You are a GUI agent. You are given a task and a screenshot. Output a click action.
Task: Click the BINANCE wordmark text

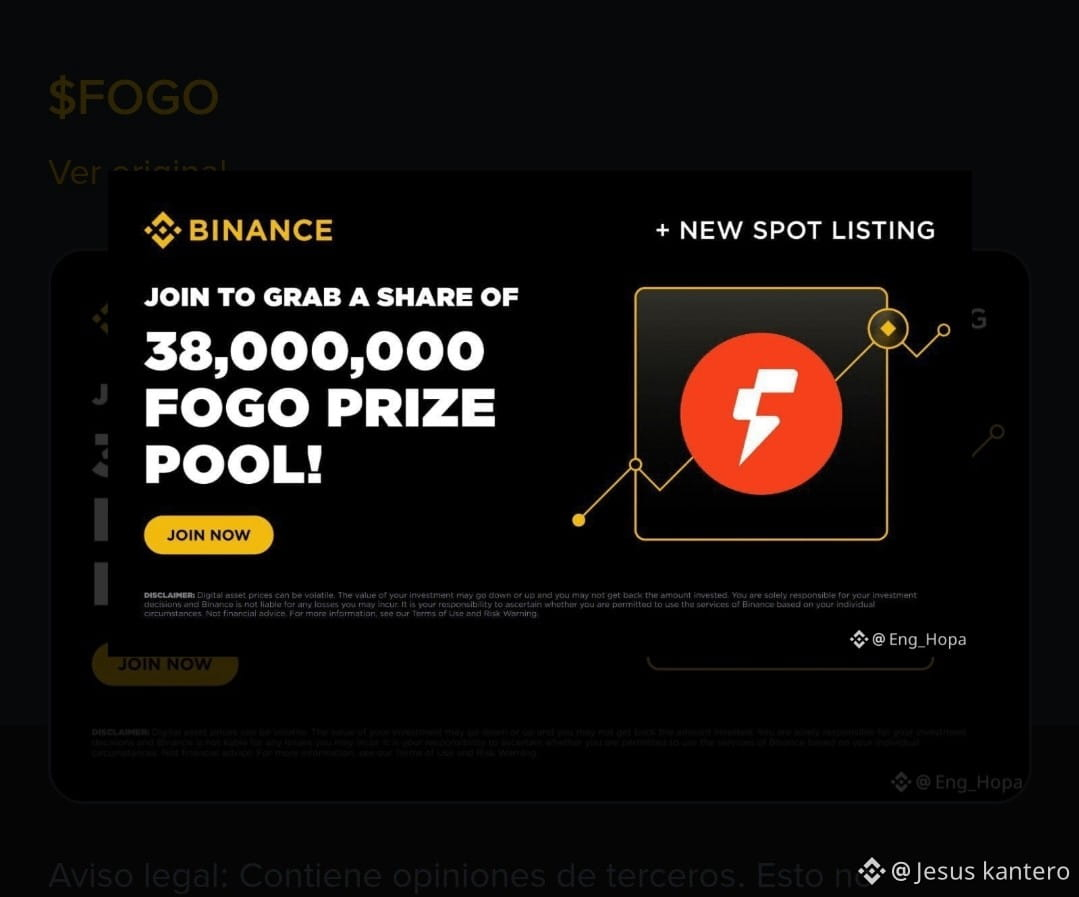(261, 230)
